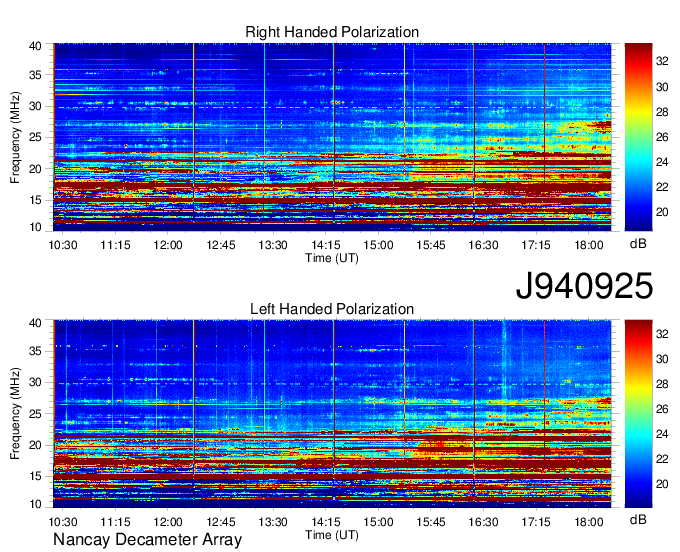Image resolution: width=680 pixels, height=552 pixels.
Task: Click the Left Handed panel's dB color bar
Action: point(638,414)
